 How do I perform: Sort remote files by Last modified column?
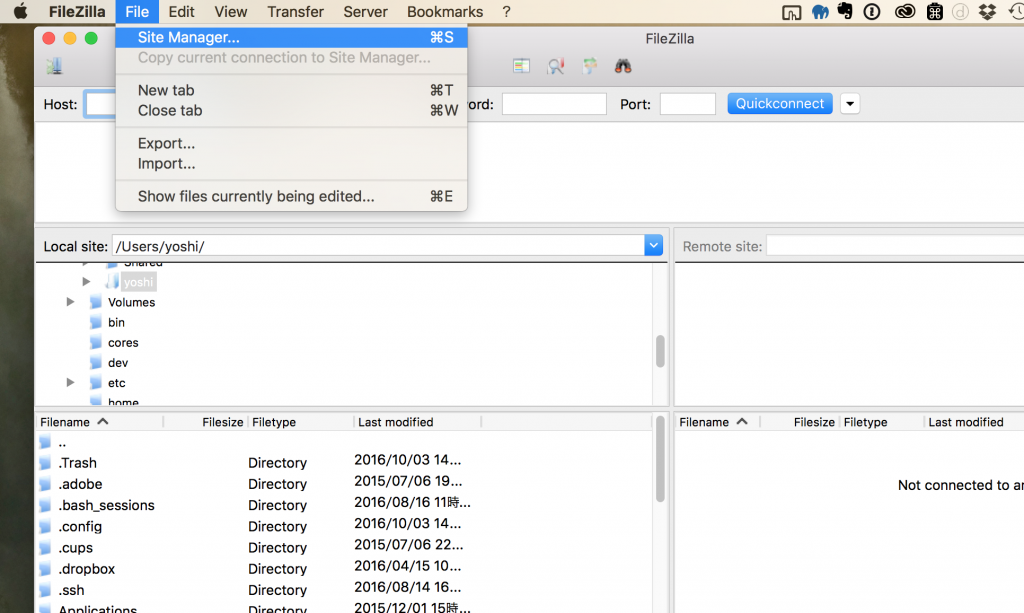tap(966, 422)
